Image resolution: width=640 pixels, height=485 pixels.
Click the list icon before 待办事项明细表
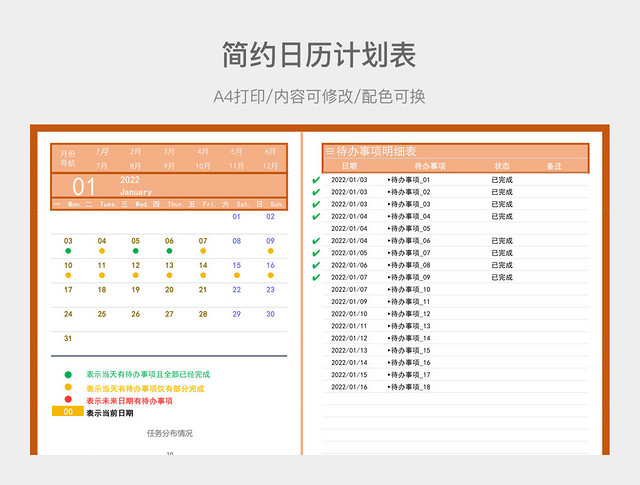(x=330, y=151)
